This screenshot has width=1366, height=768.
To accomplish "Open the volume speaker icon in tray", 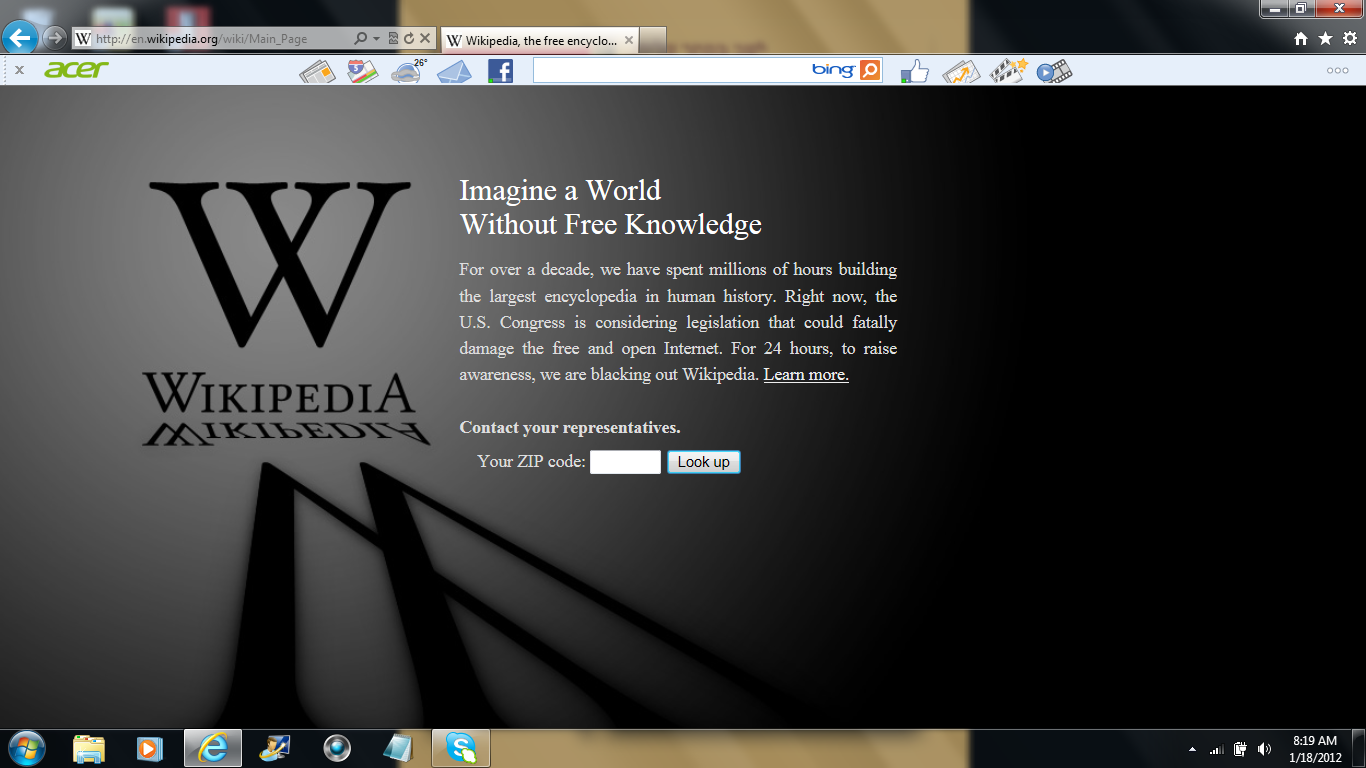I will click(x=1264, y=749).
